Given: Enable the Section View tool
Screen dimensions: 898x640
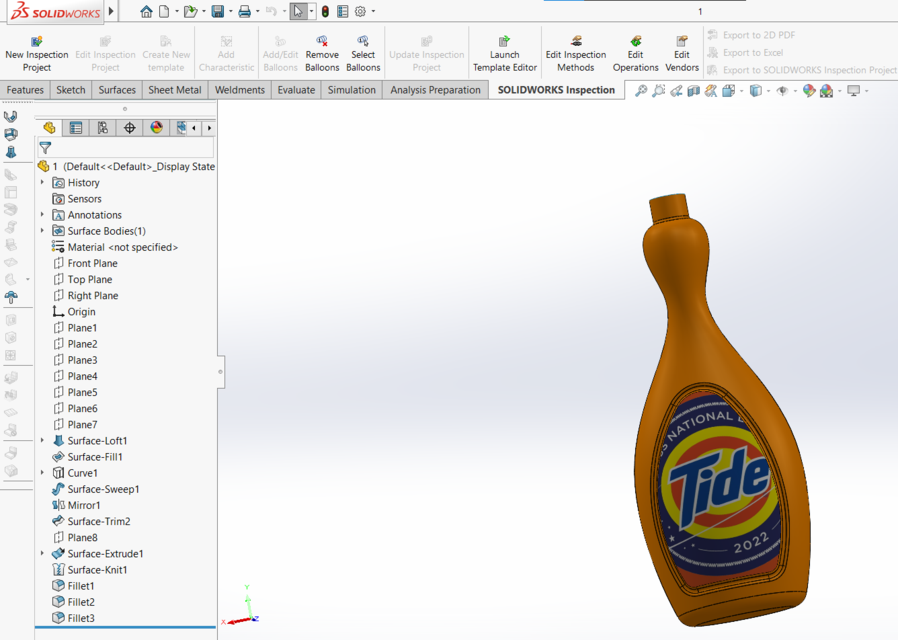Looking at the screenshot, I should tap(694, 90).
